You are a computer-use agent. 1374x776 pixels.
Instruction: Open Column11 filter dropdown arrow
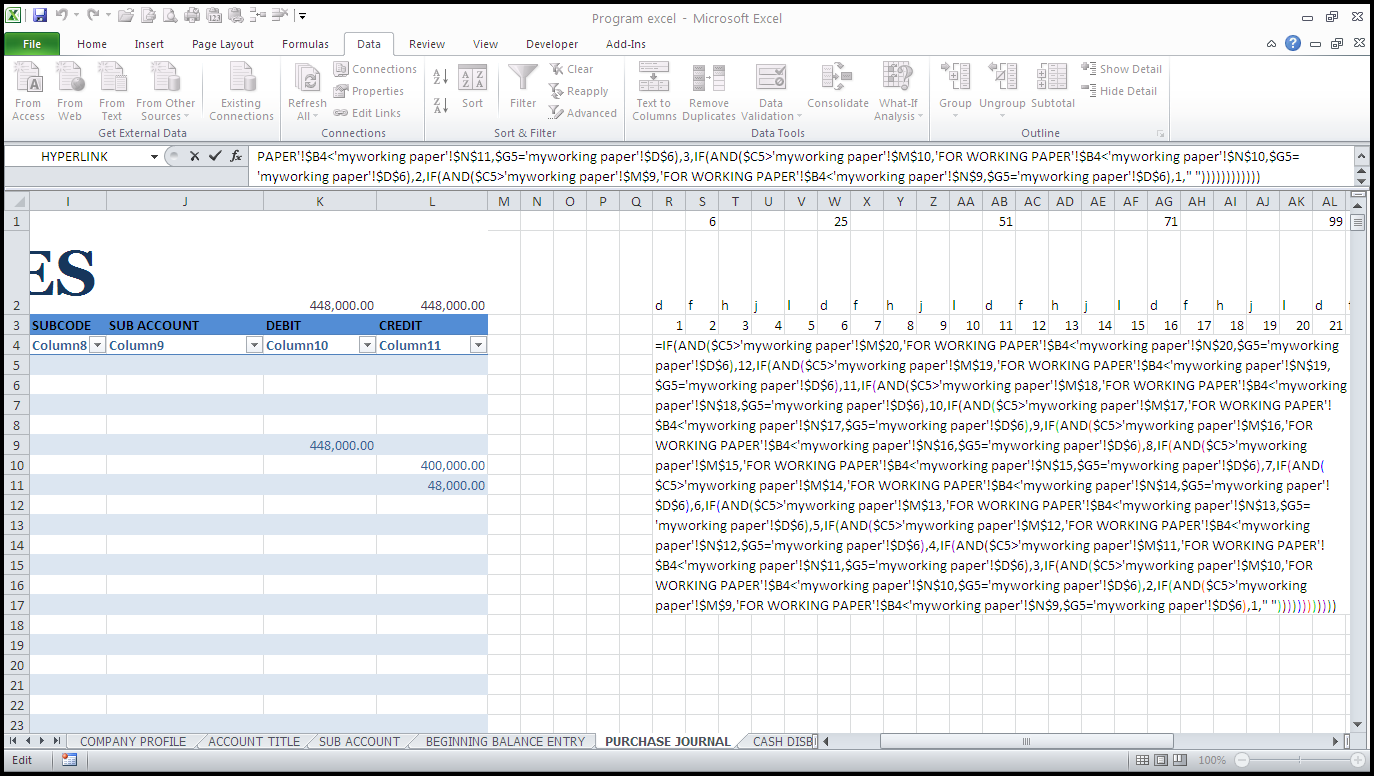478,345
